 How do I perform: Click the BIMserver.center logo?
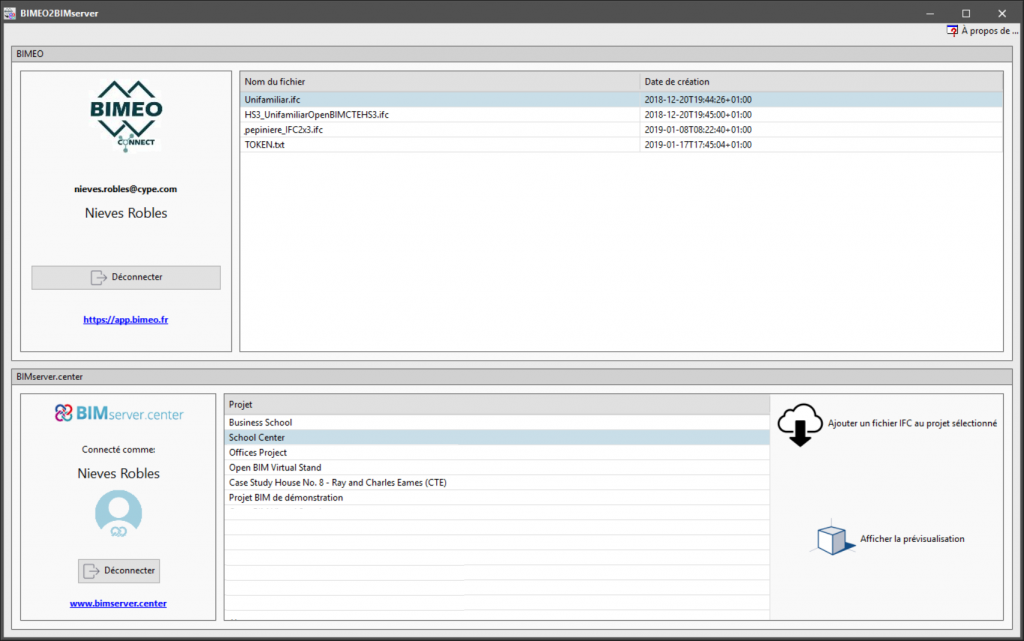click(x=118, y=413)
